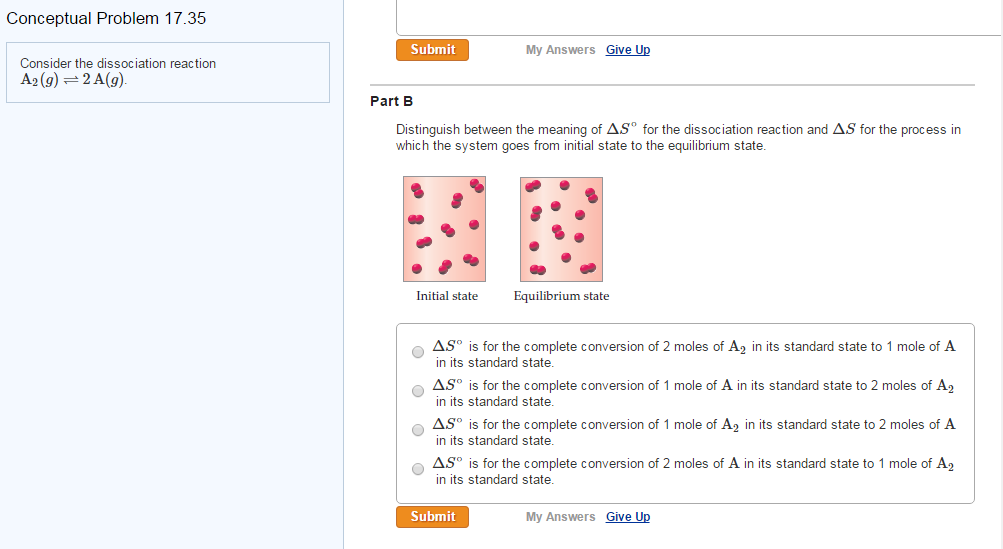Select option: 1 mole A to 2 moles A₂
This screenshot has height=549, width=1003.
tap(418, 391)
